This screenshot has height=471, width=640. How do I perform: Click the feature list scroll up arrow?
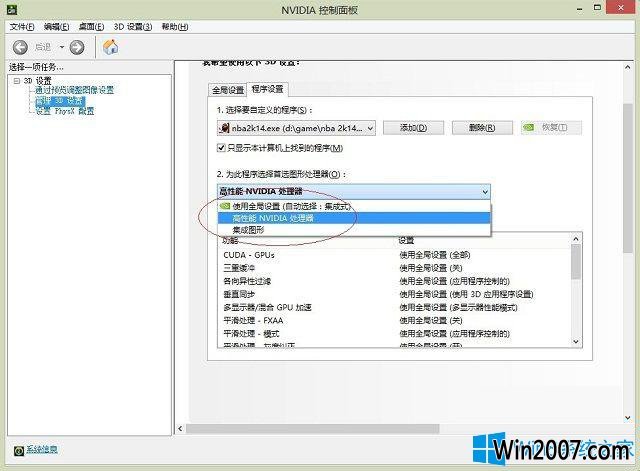tap(576, 239)
